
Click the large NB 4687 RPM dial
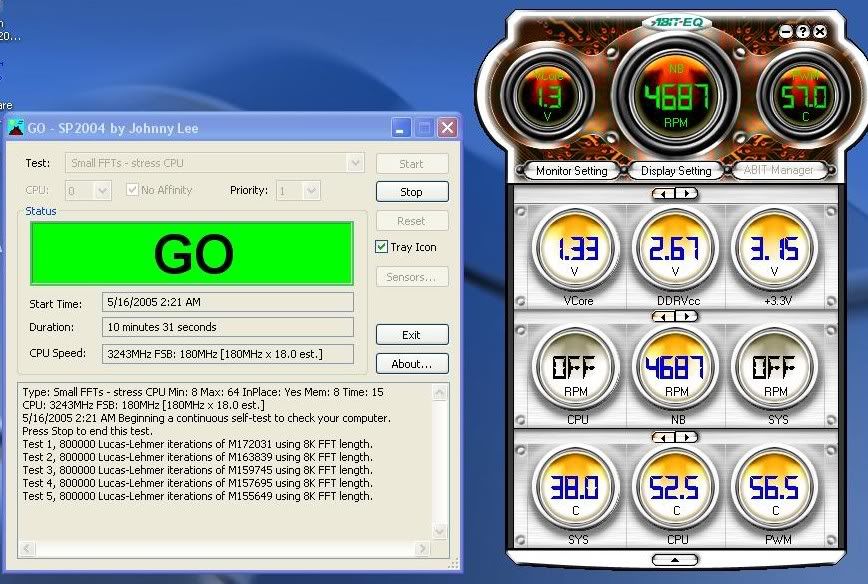(x=675, y=96)
